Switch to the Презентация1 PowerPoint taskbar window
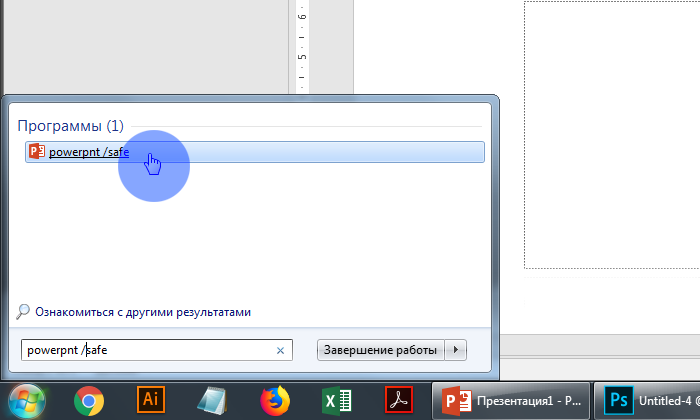The width and height of the screenshot is (700, 420). tap(511, 401)
